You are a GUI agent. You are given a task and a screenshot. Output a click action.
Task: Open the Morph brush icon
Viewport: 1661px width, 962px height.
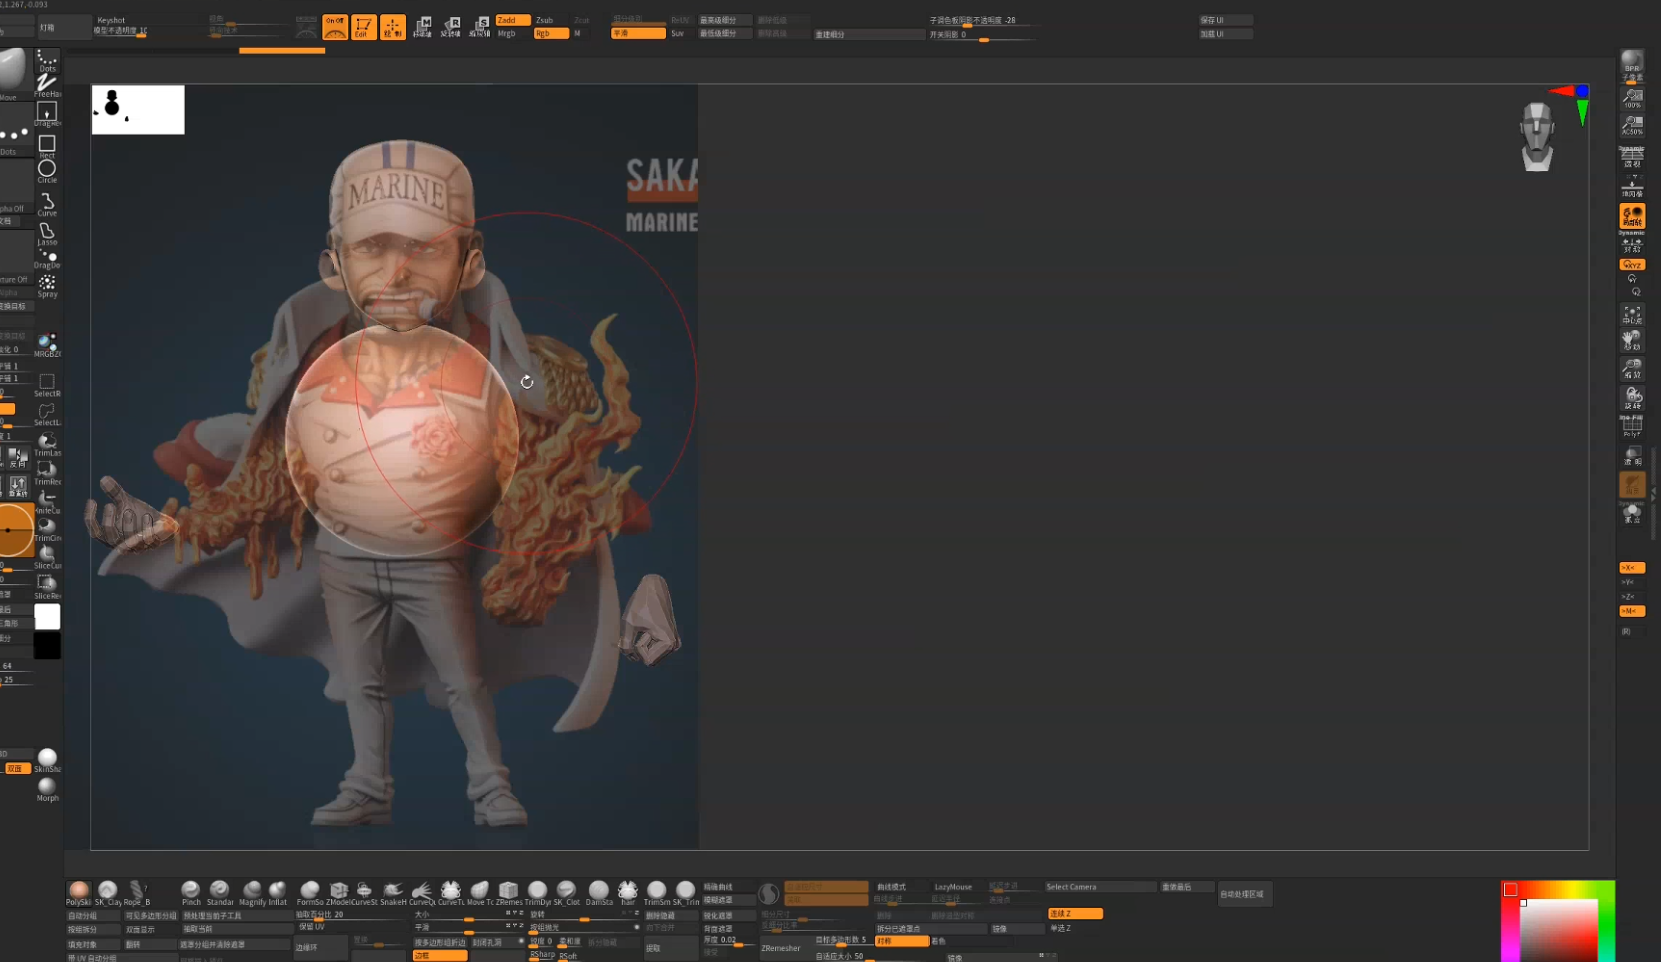point(47,790)
